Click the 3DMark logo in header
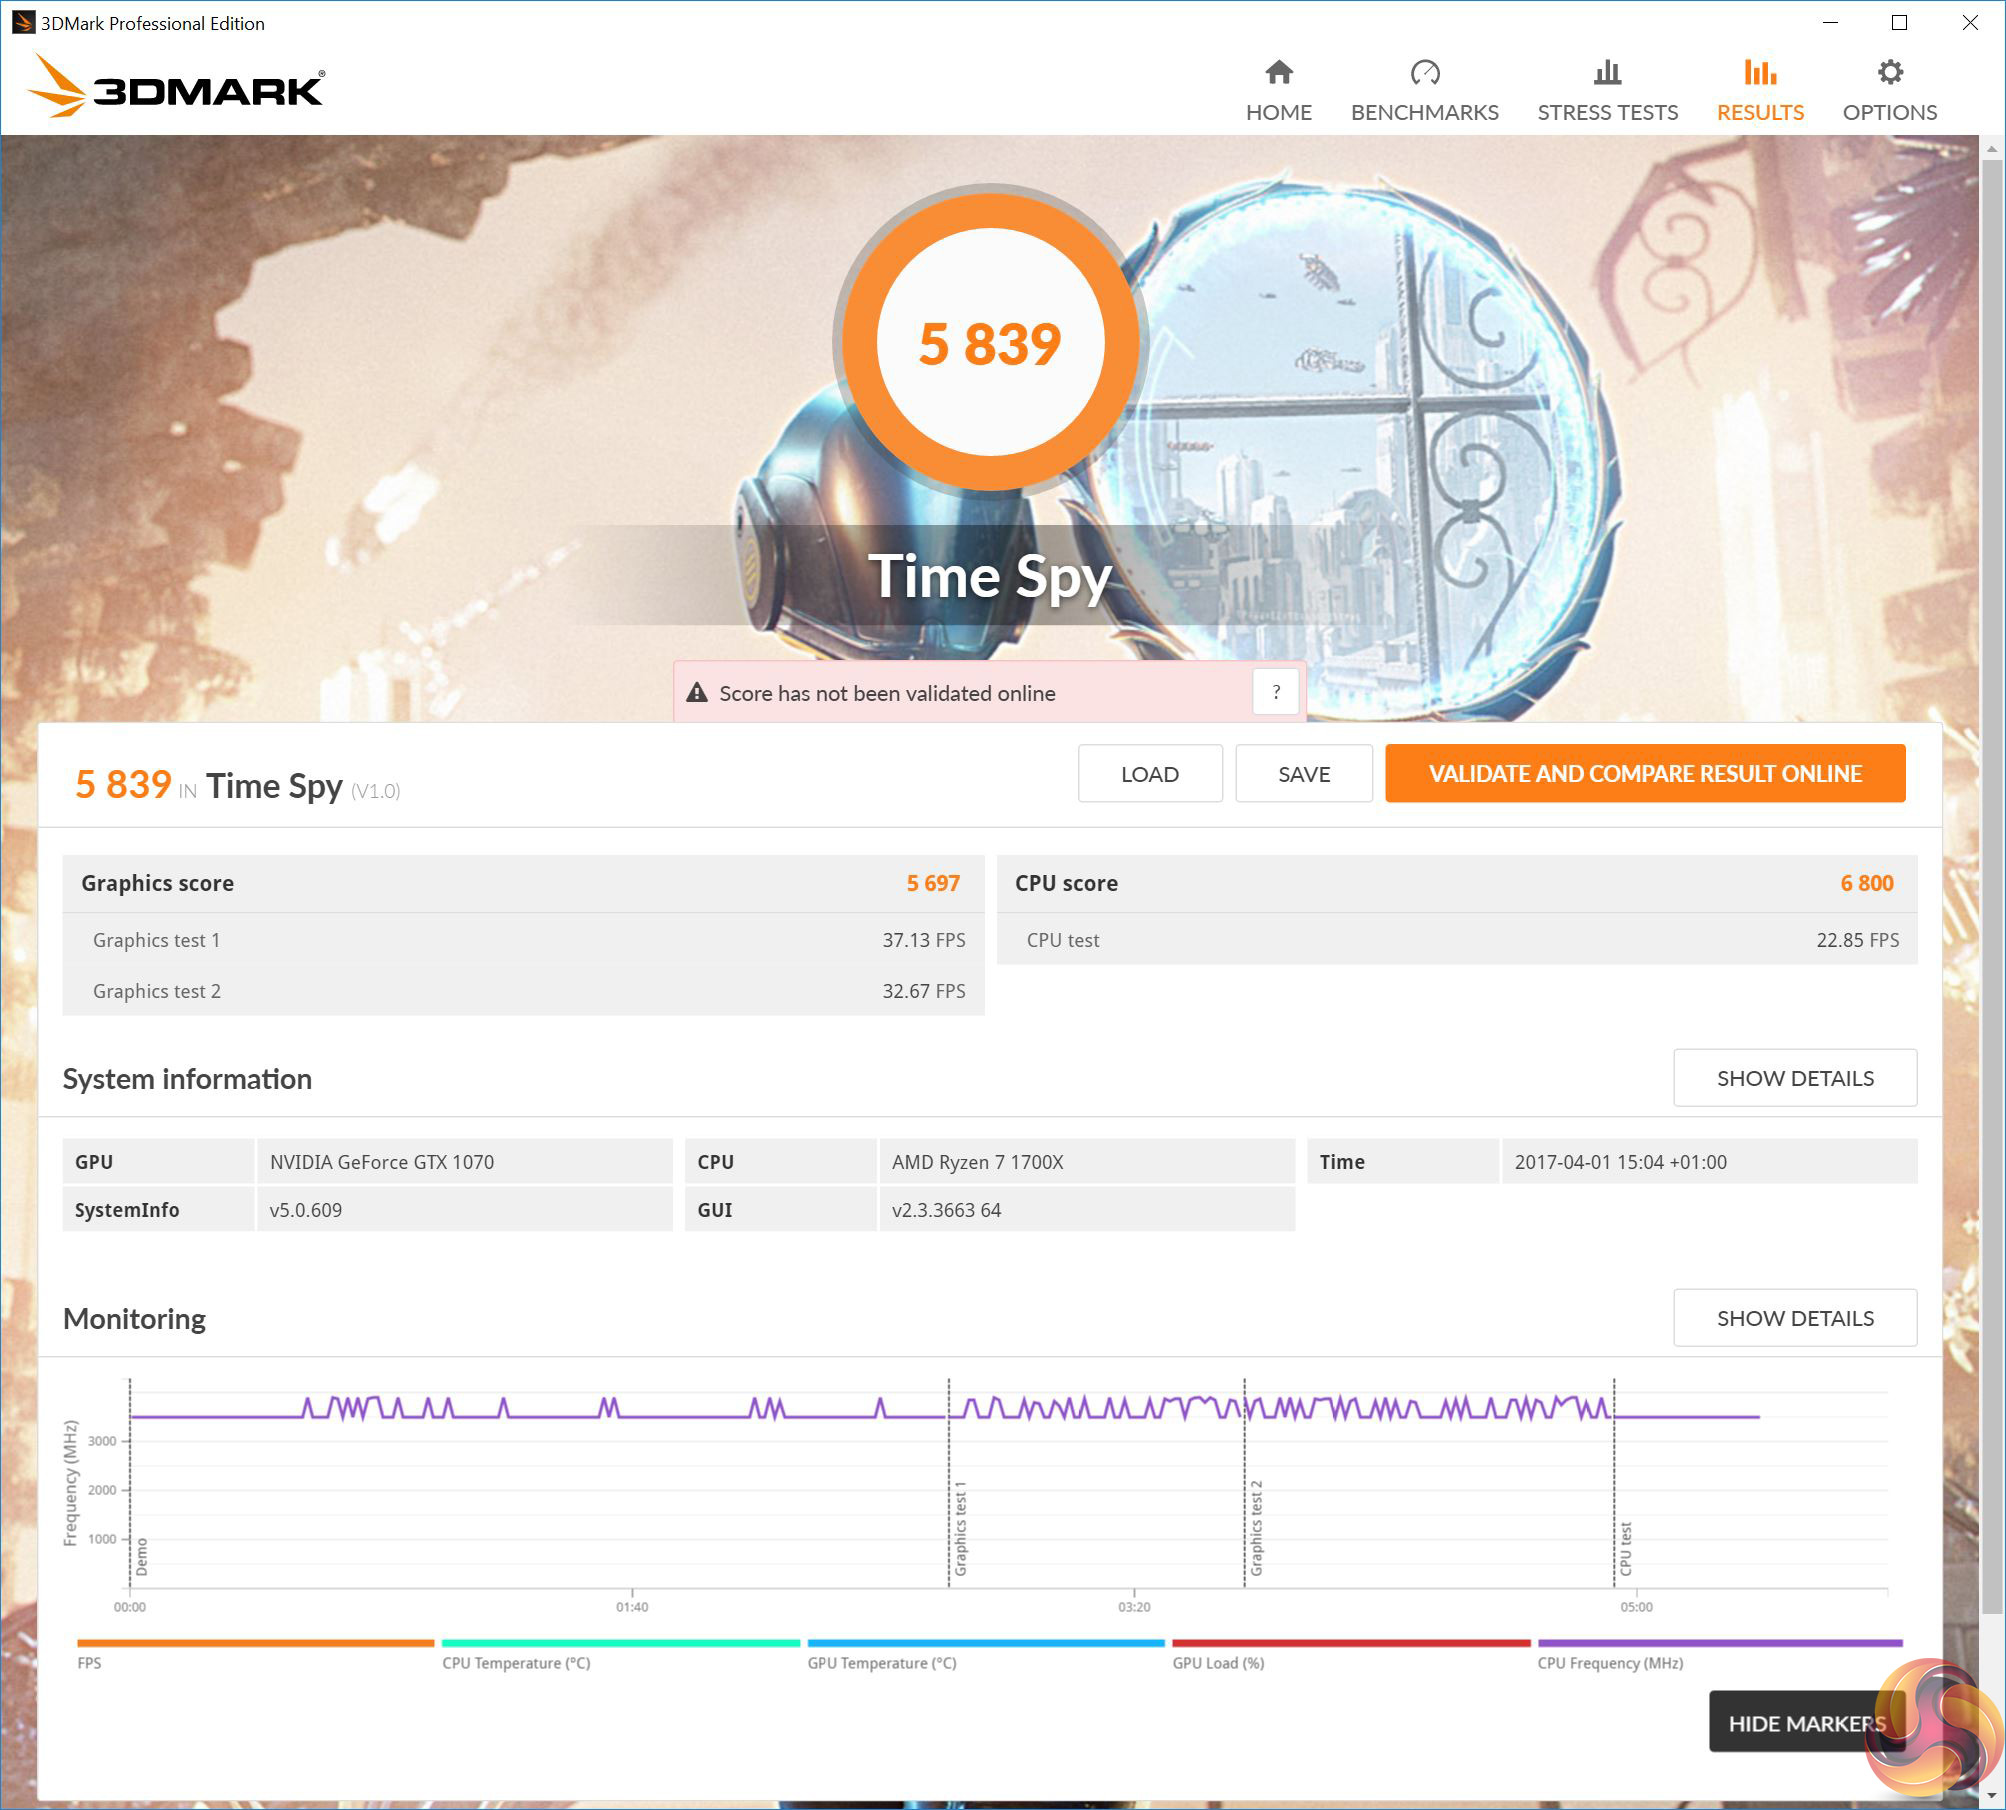This screenshot has width=2006, height=1810. 176,87
